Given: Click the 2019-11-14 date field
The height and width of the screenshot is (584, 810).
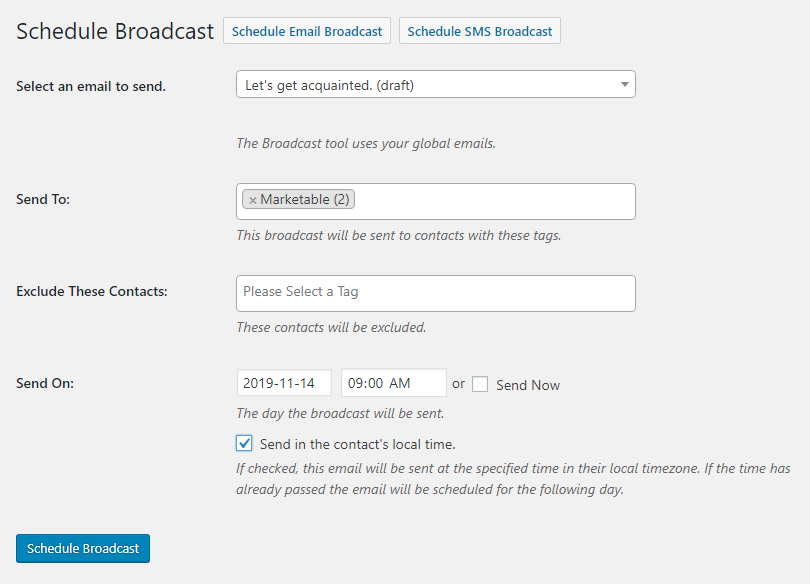Looking at the screenshot, I should tap(284, 383).
